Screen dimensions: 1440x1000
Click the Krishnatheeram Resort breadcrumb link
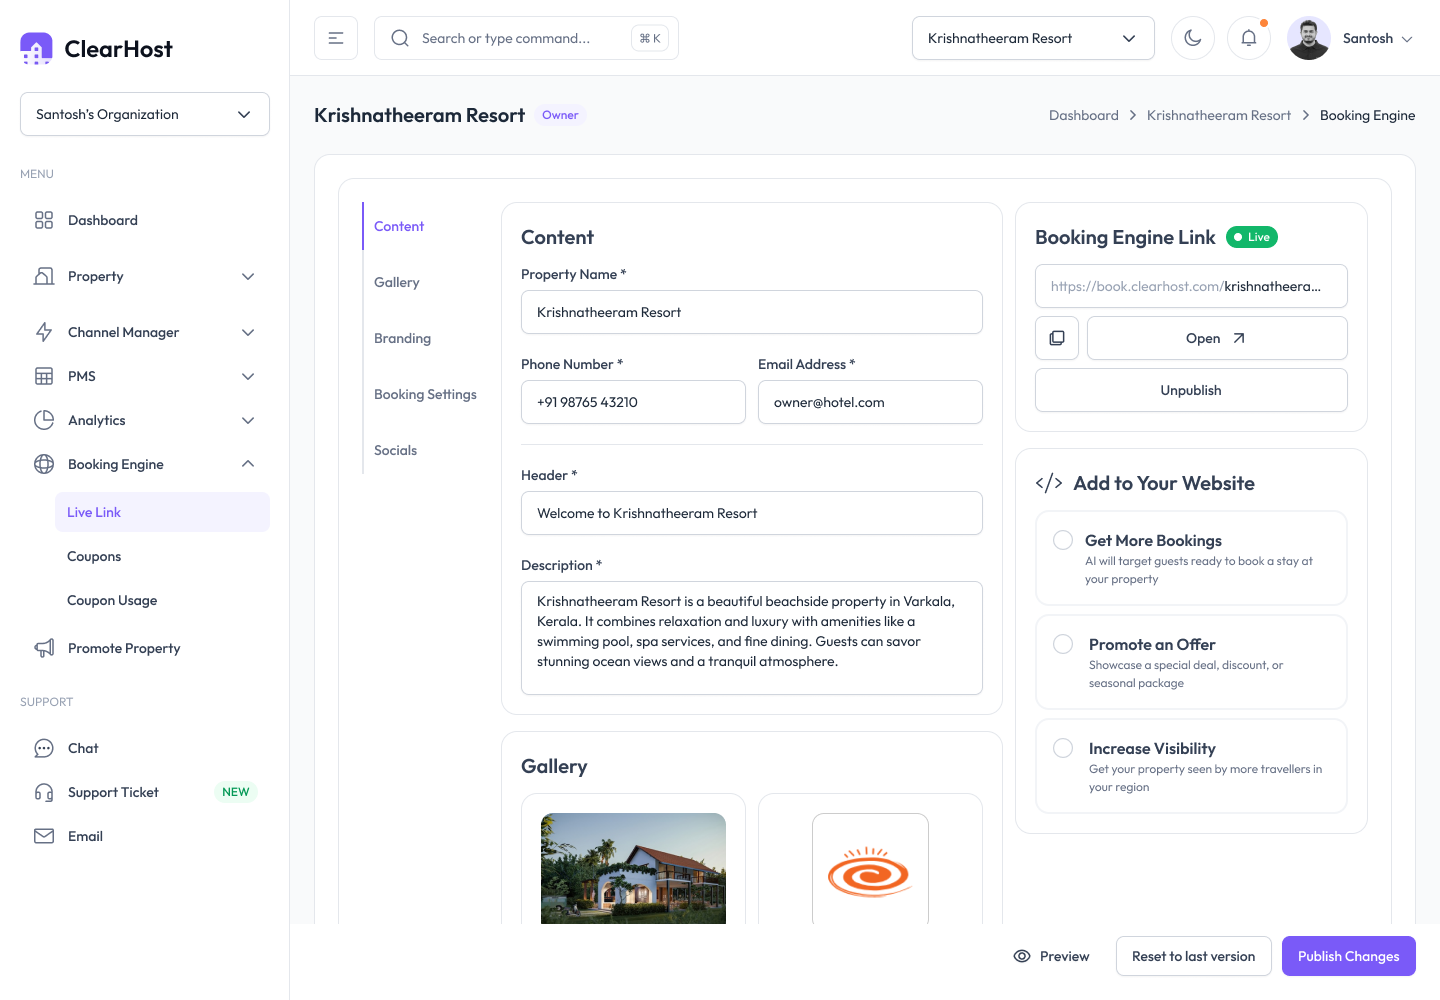point(1219,115)
